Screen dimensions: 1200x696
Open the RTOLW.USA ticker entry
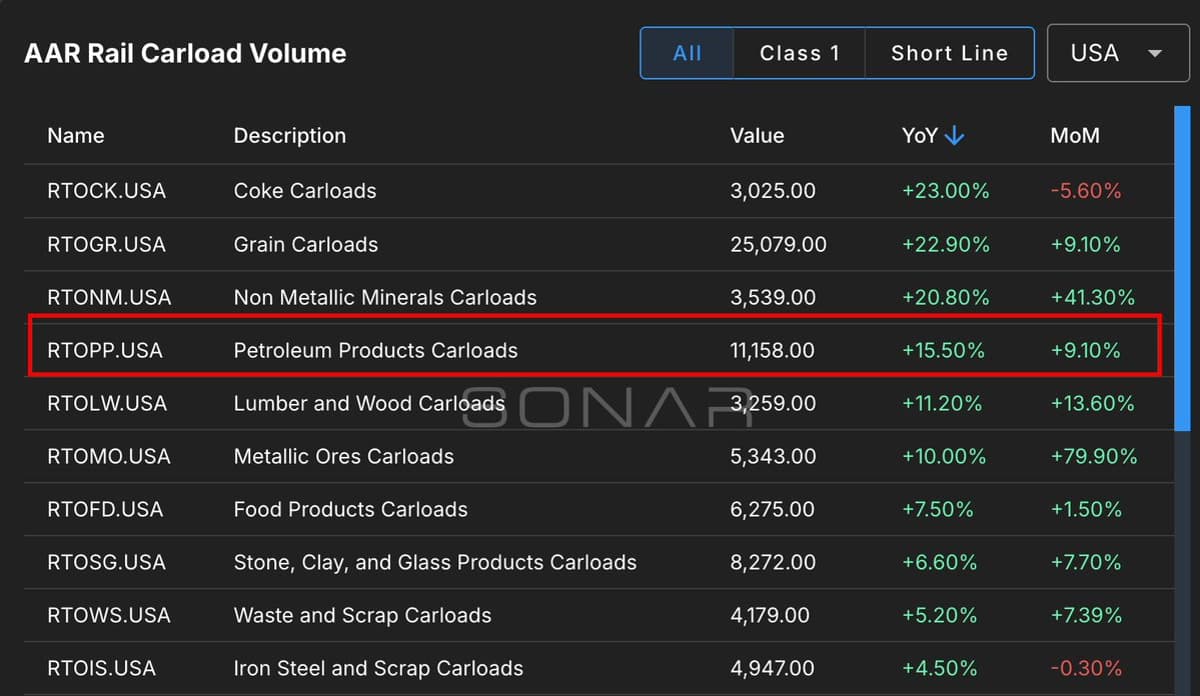click(x=107, y=403)
